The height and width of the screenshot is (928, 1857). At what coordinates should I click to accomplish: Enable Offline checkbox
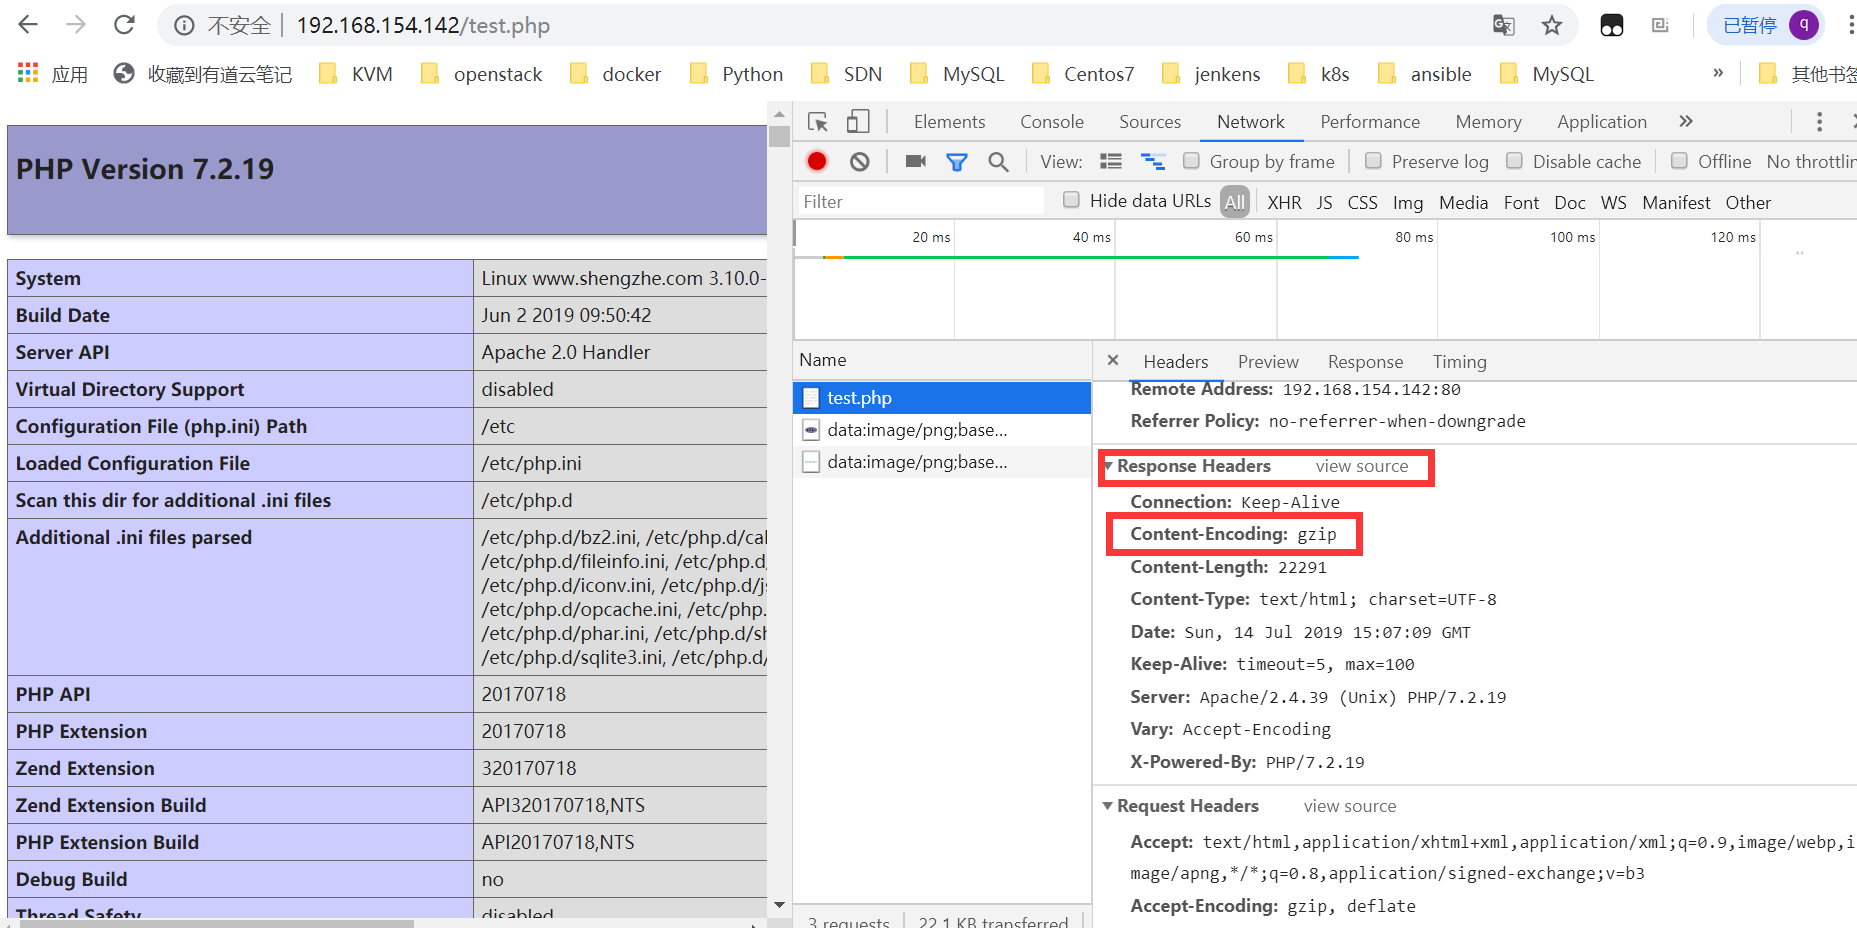coord(1679,161)
